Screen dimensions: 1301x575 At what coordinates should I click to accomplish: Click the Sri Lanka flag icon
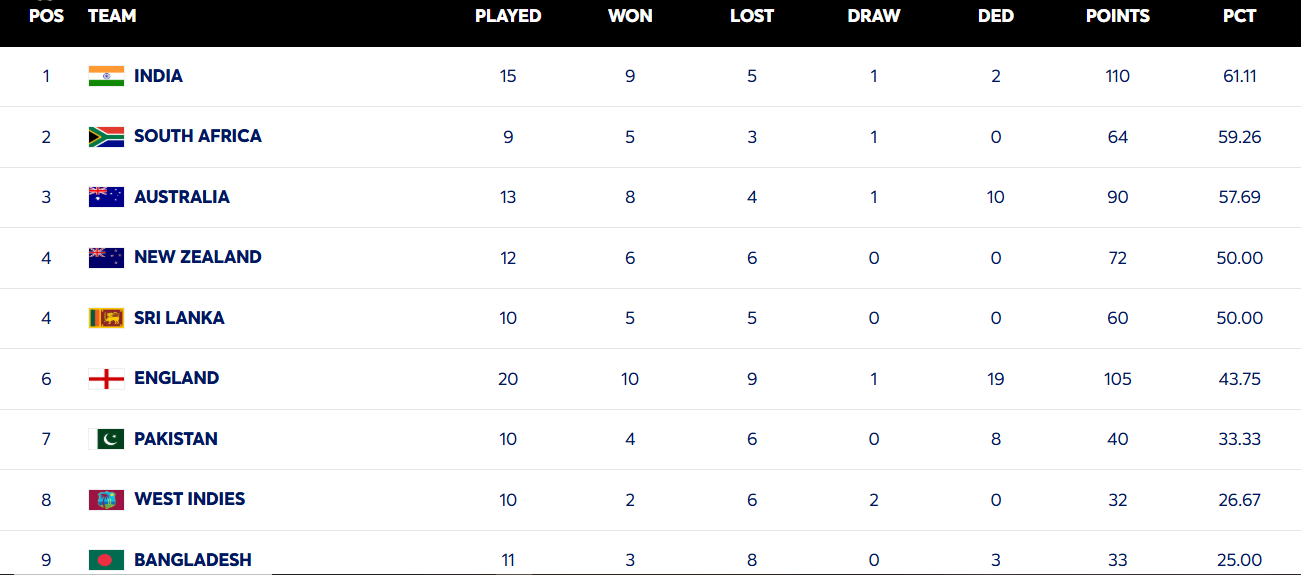pyautogui.click(x=106, y=318)
